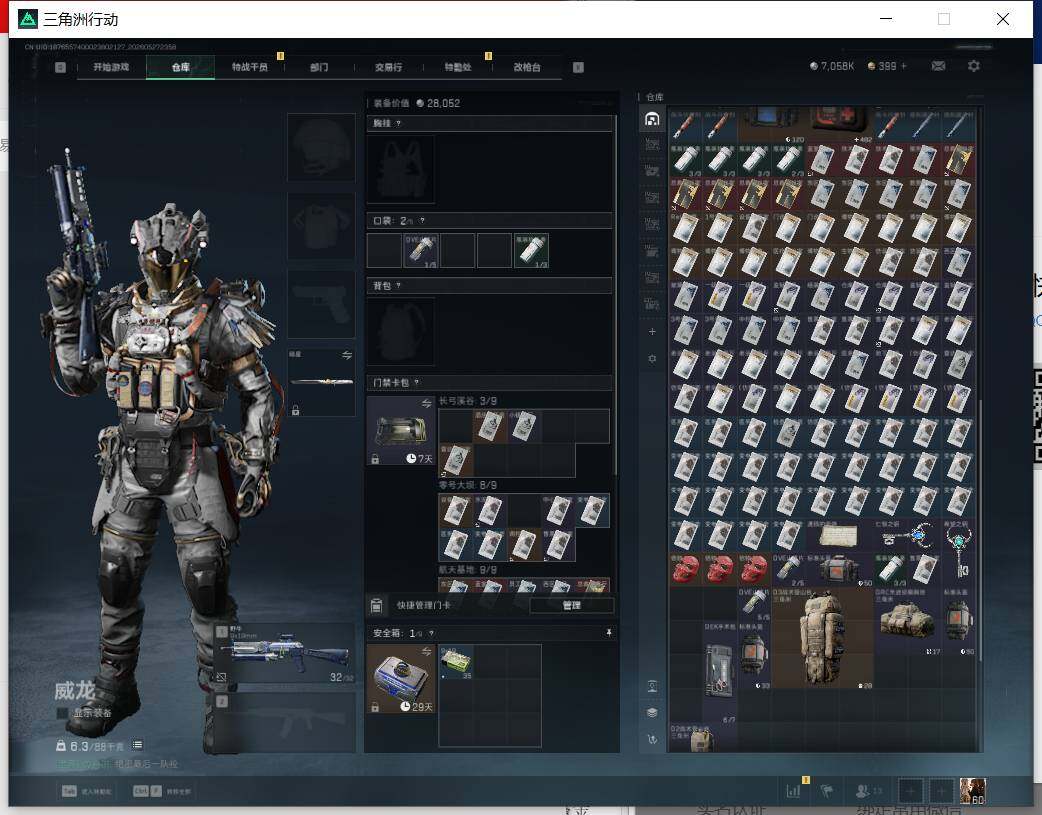The image size is (1042, 815).
Task: Select the ammo box inside the safe box
Action: point(456,662)
